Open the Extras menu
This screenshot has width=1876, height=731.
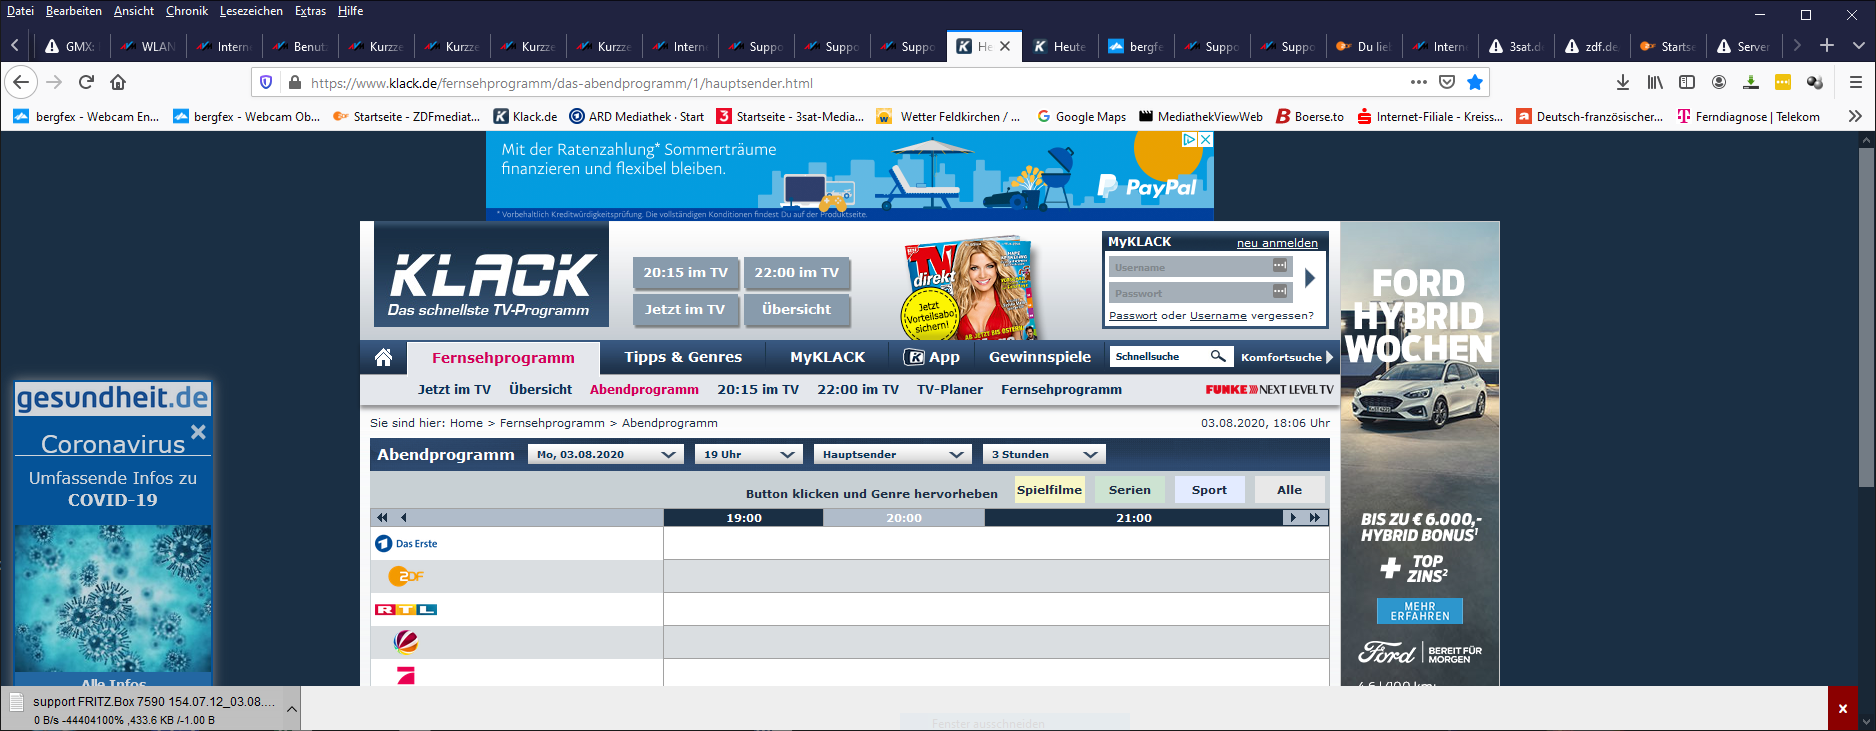tap(310, 11)
